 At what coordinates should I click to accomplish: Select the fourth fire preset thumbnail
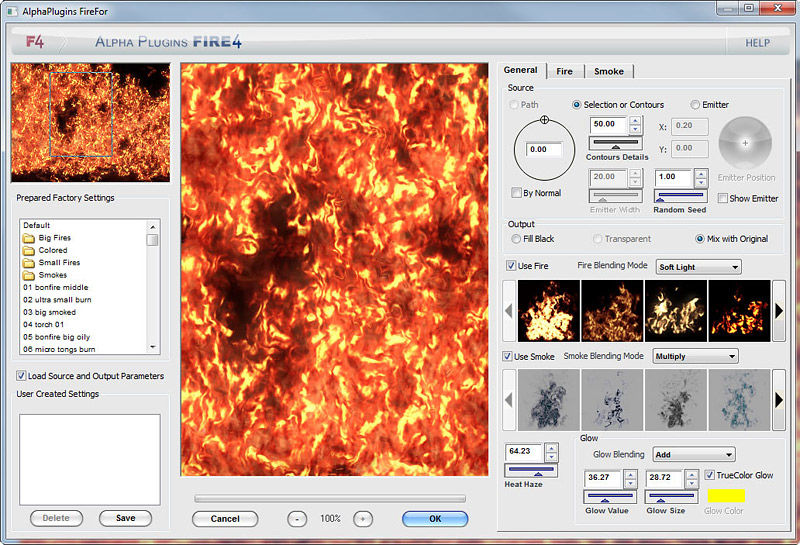pos(739,311)
